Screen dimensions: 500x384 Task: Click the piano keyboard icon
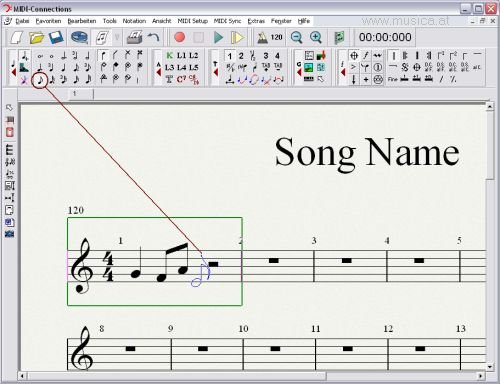point(309,79)
